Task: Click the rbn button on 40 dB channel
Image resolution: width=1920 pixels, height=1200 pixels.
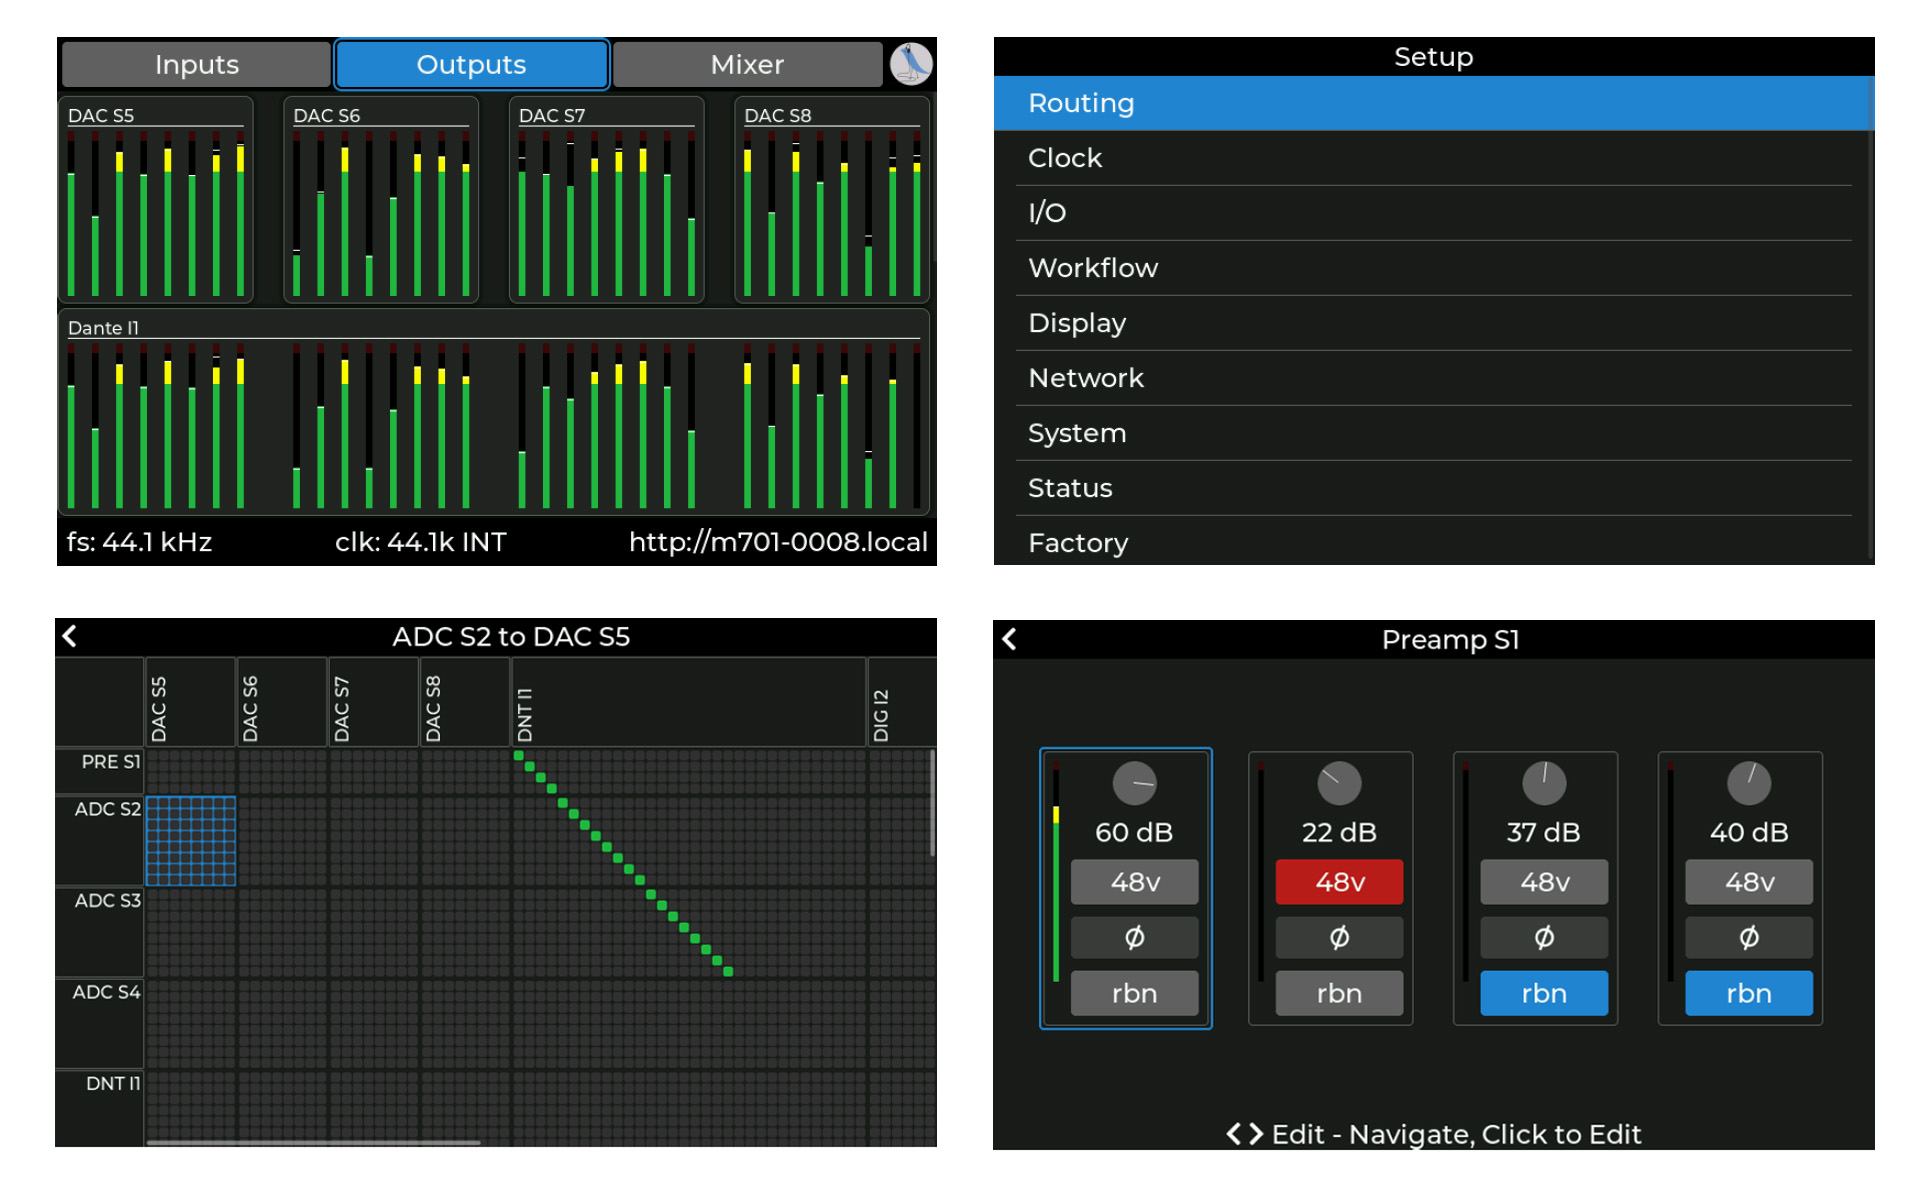Action: point(1748,993)
